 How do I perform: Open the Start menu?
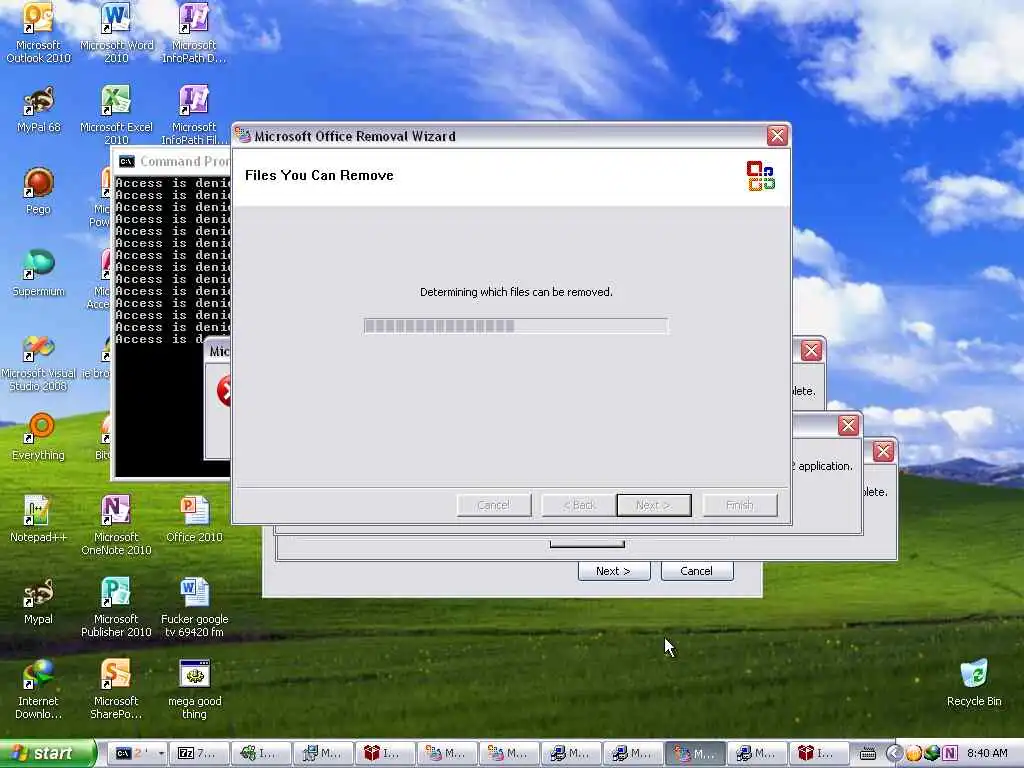click(47, 753)
